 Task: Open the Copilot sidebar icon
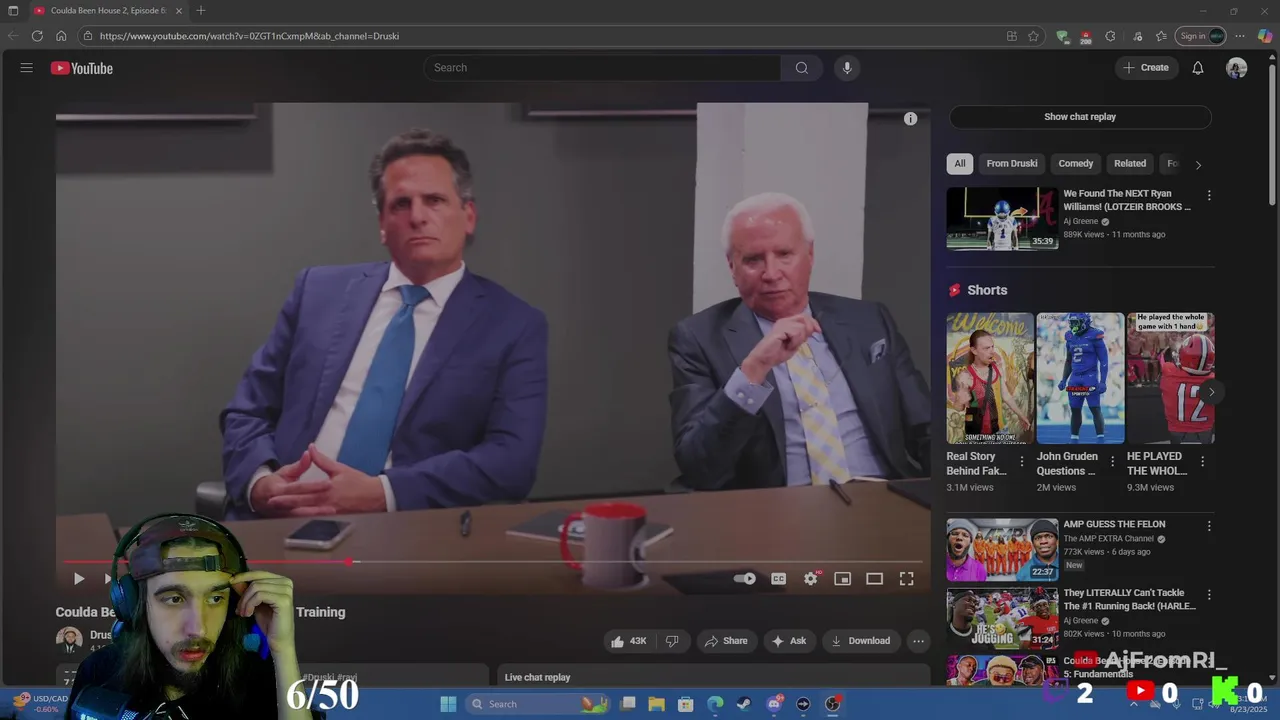(1265, 36)
